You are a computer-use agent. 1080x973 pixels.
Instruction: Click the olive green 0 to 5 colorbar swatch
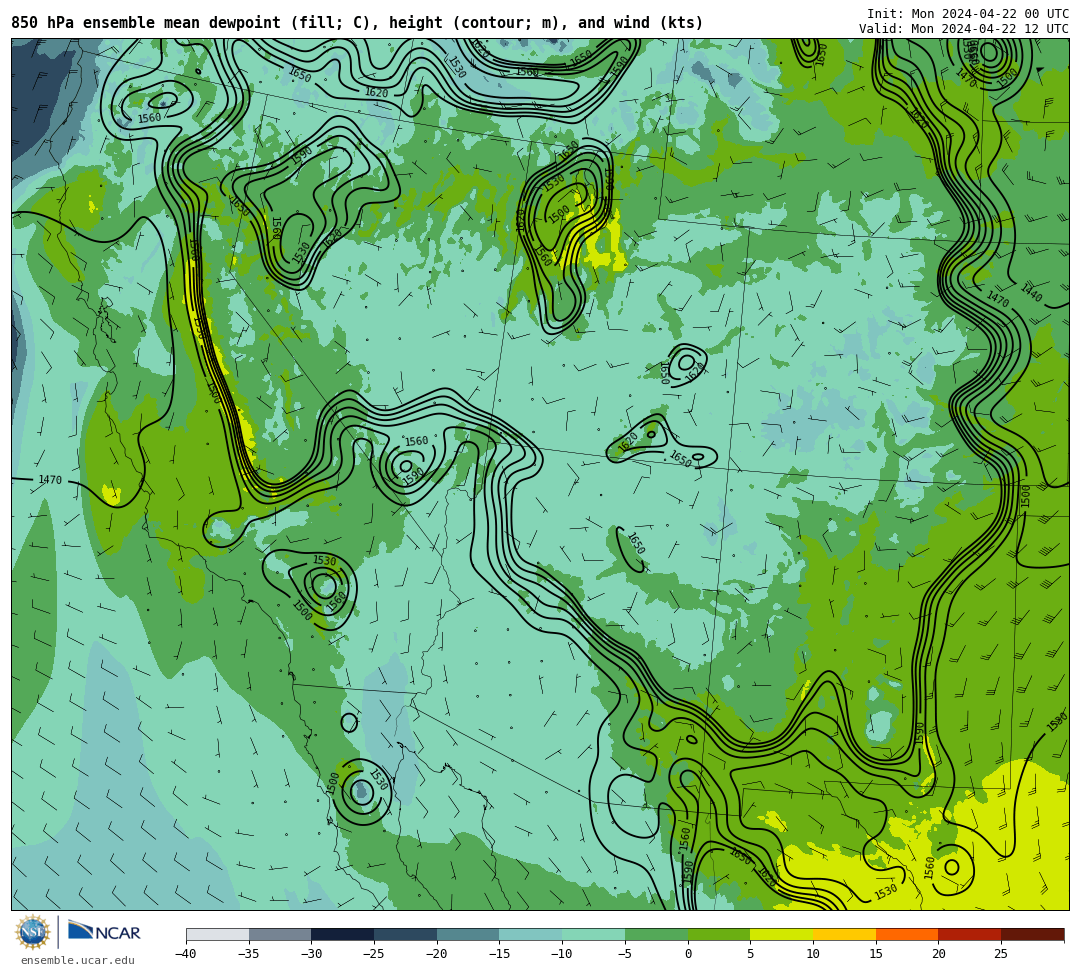[719, 934]
